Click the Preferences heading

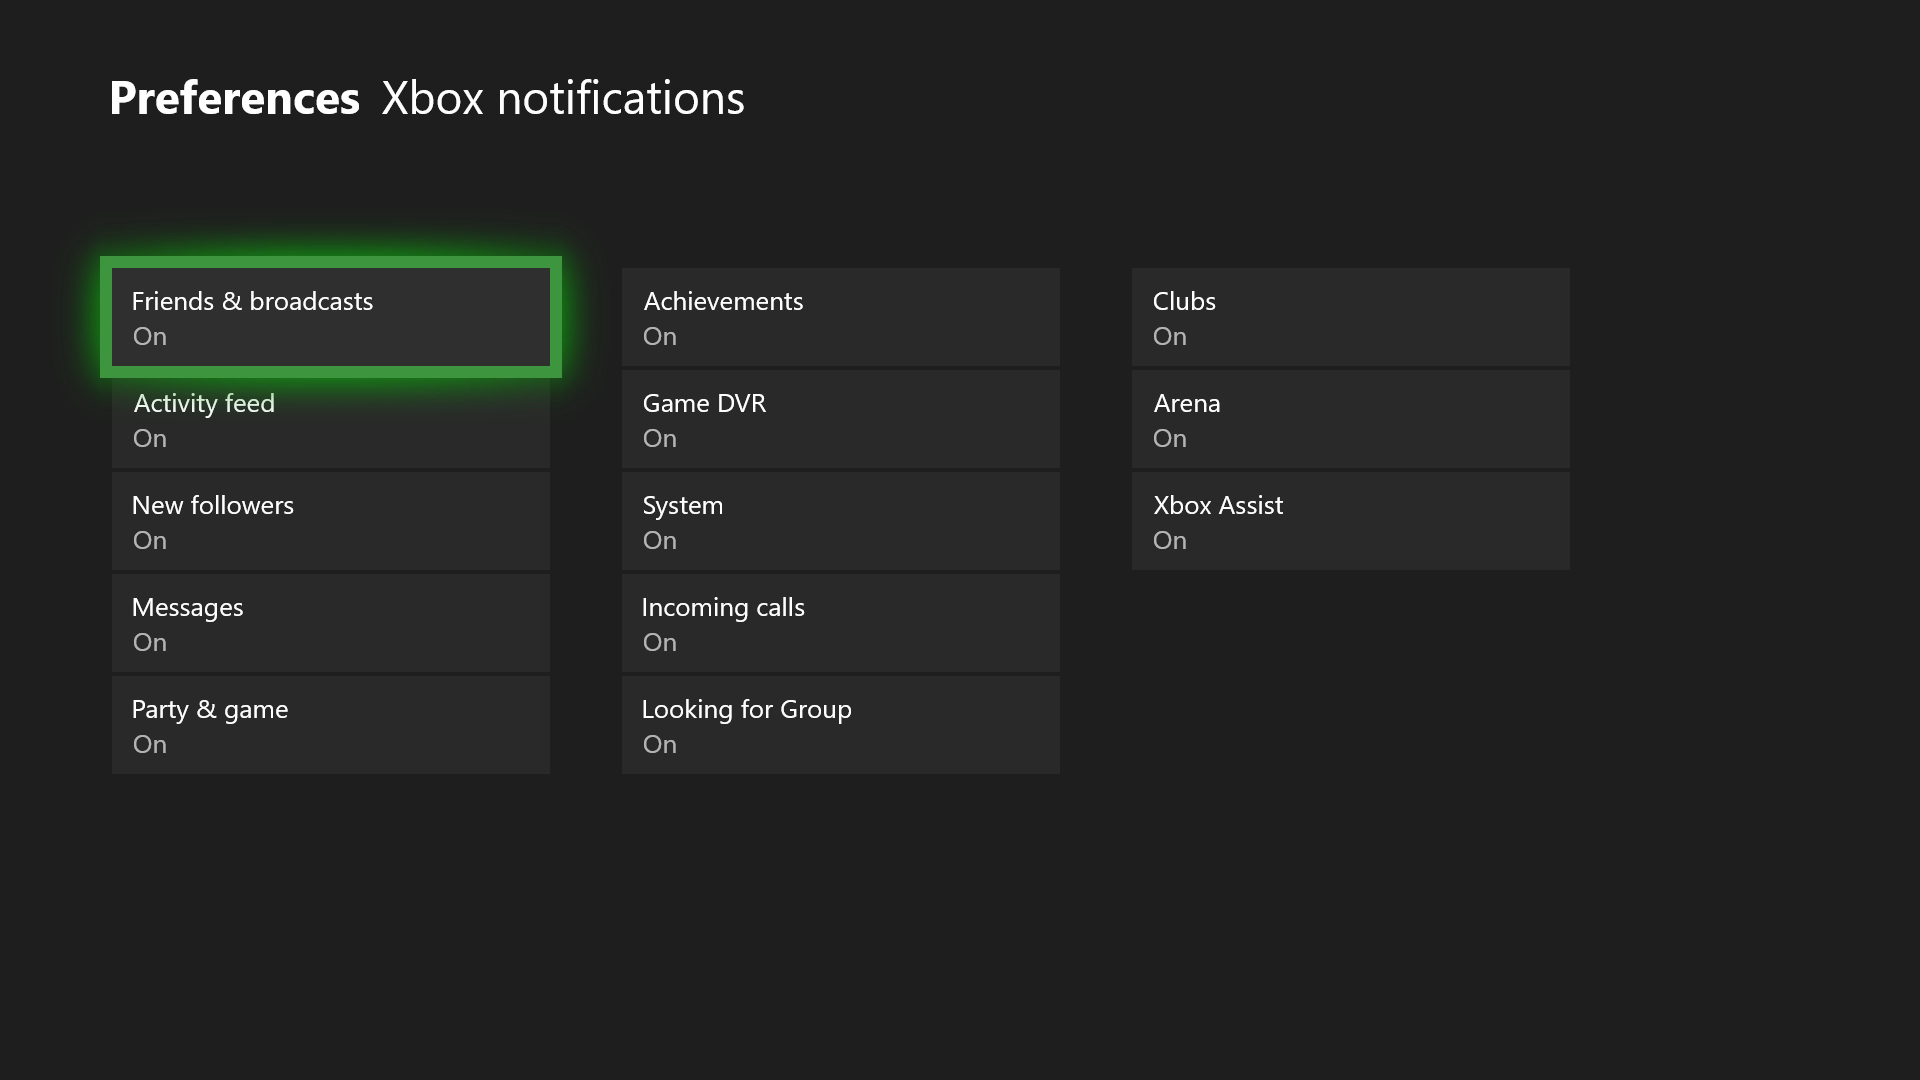pyautogui.click(x=234, y=98)
